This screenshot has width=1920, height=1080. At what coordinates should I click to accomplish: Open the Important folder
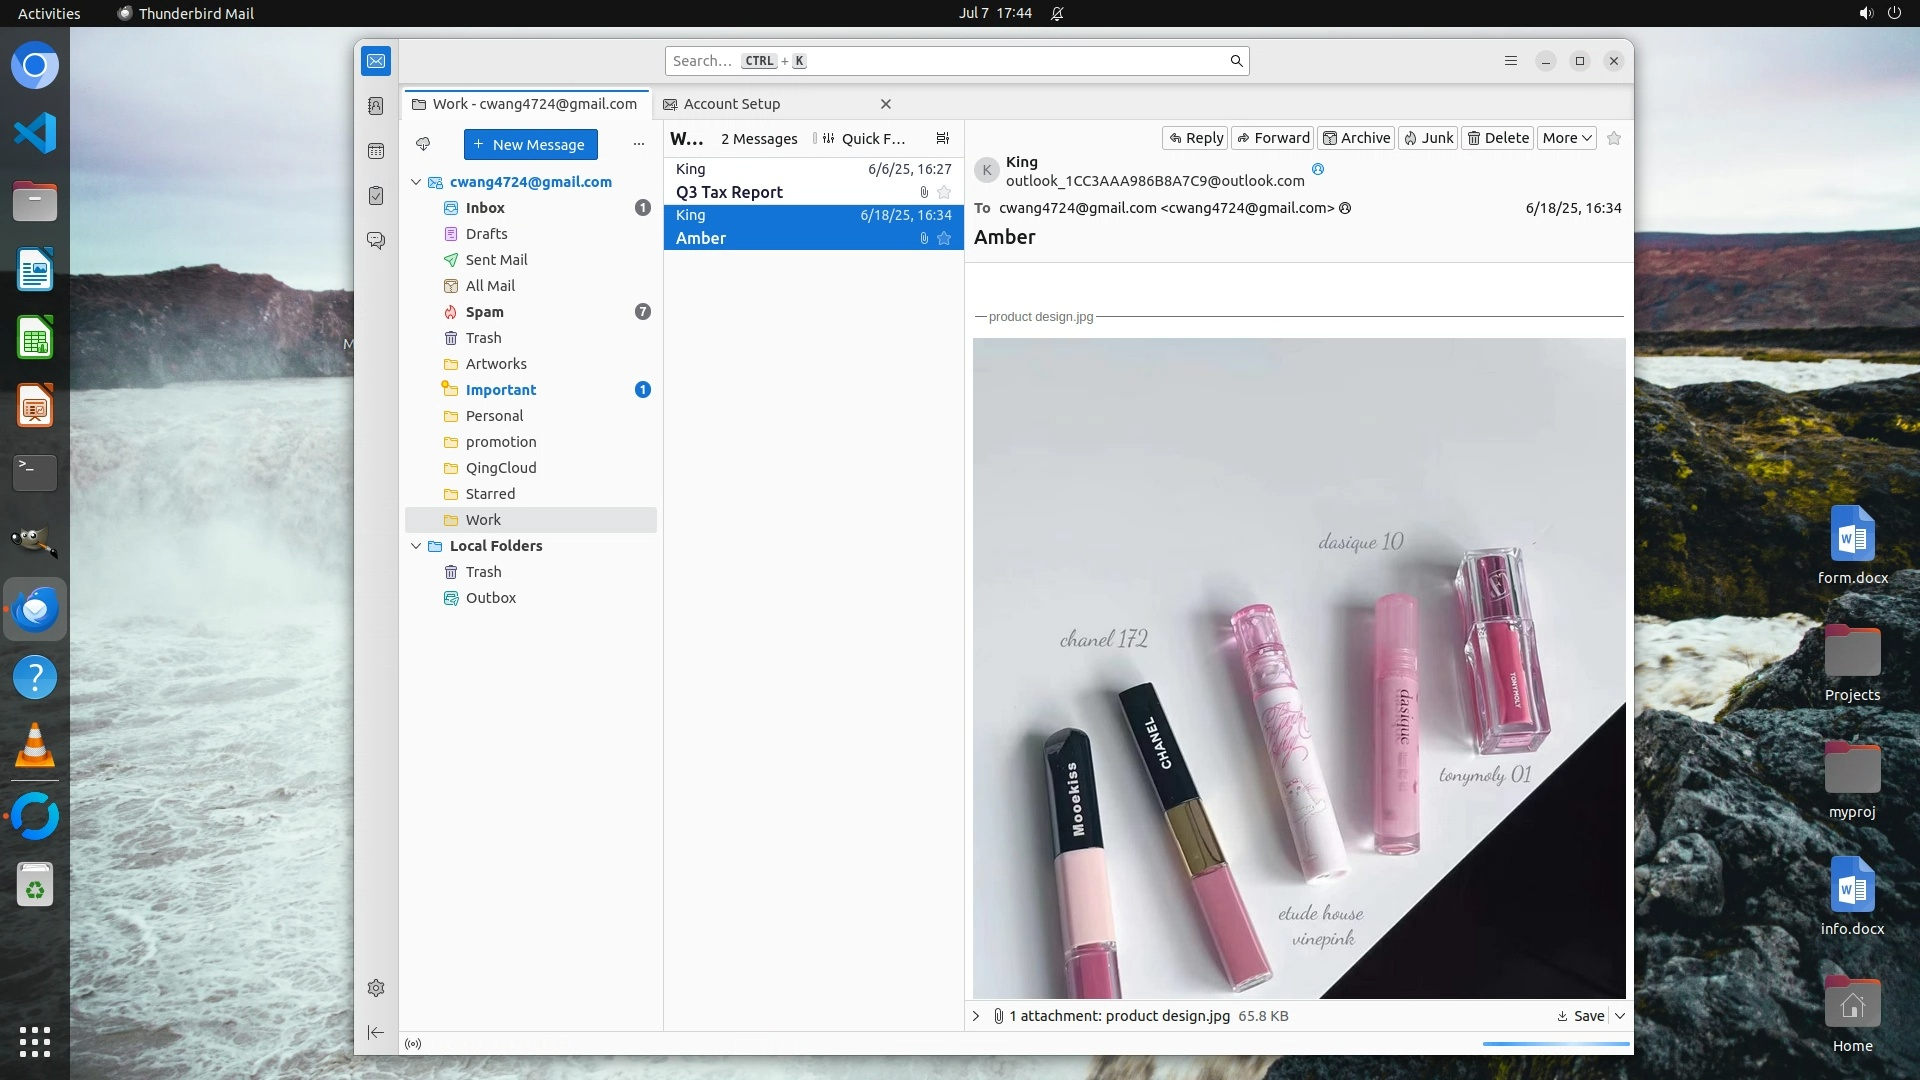pyautogui.click(x=500, y=390)
